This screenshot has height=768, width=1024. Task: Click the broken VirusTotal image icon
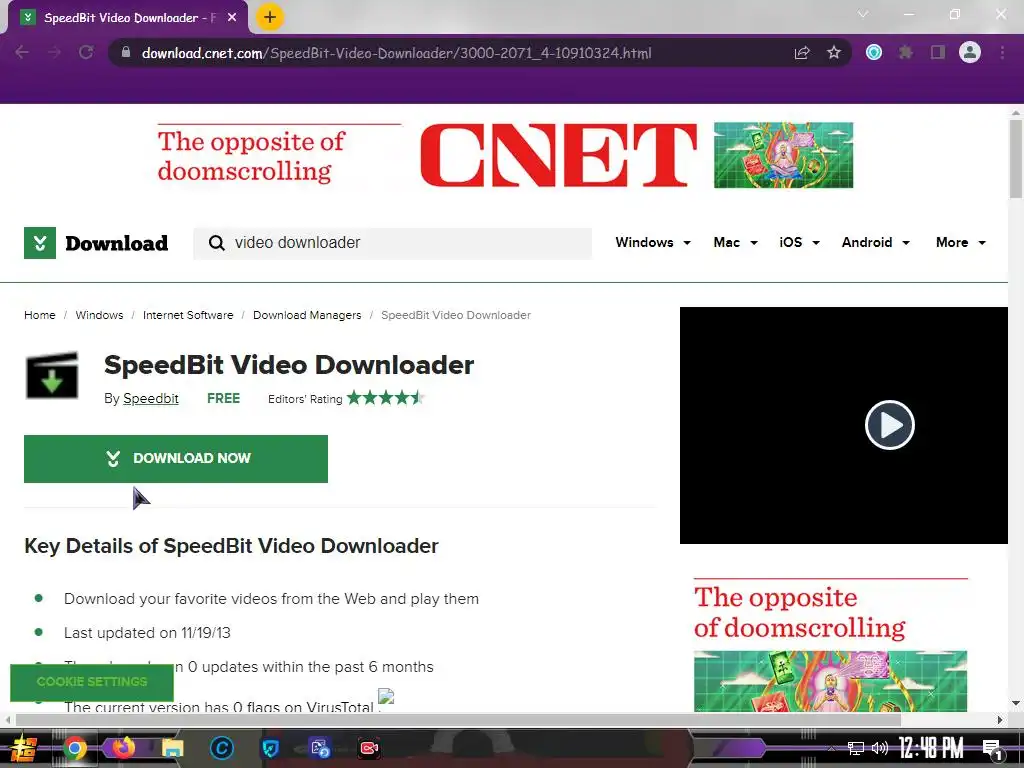pos(386,697)
